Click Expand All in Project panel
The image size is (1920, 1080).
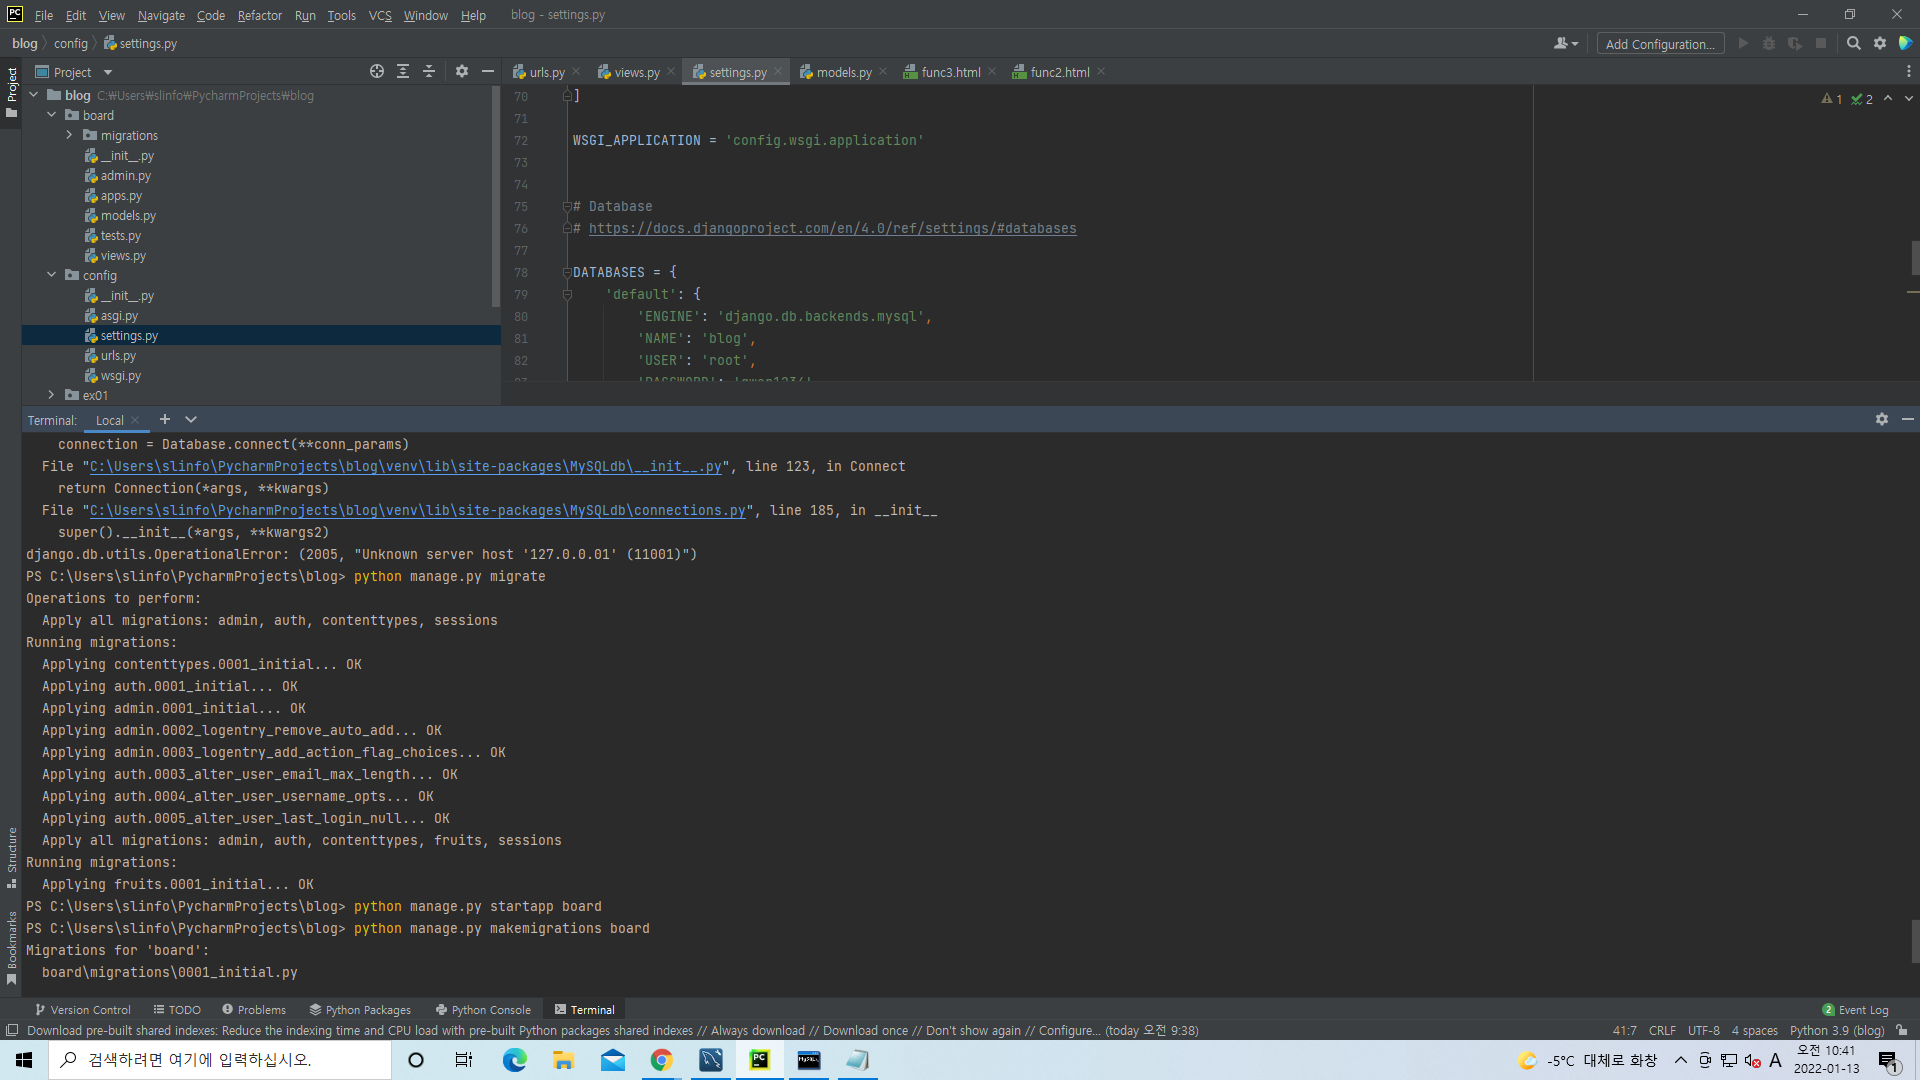pos(403,71)
